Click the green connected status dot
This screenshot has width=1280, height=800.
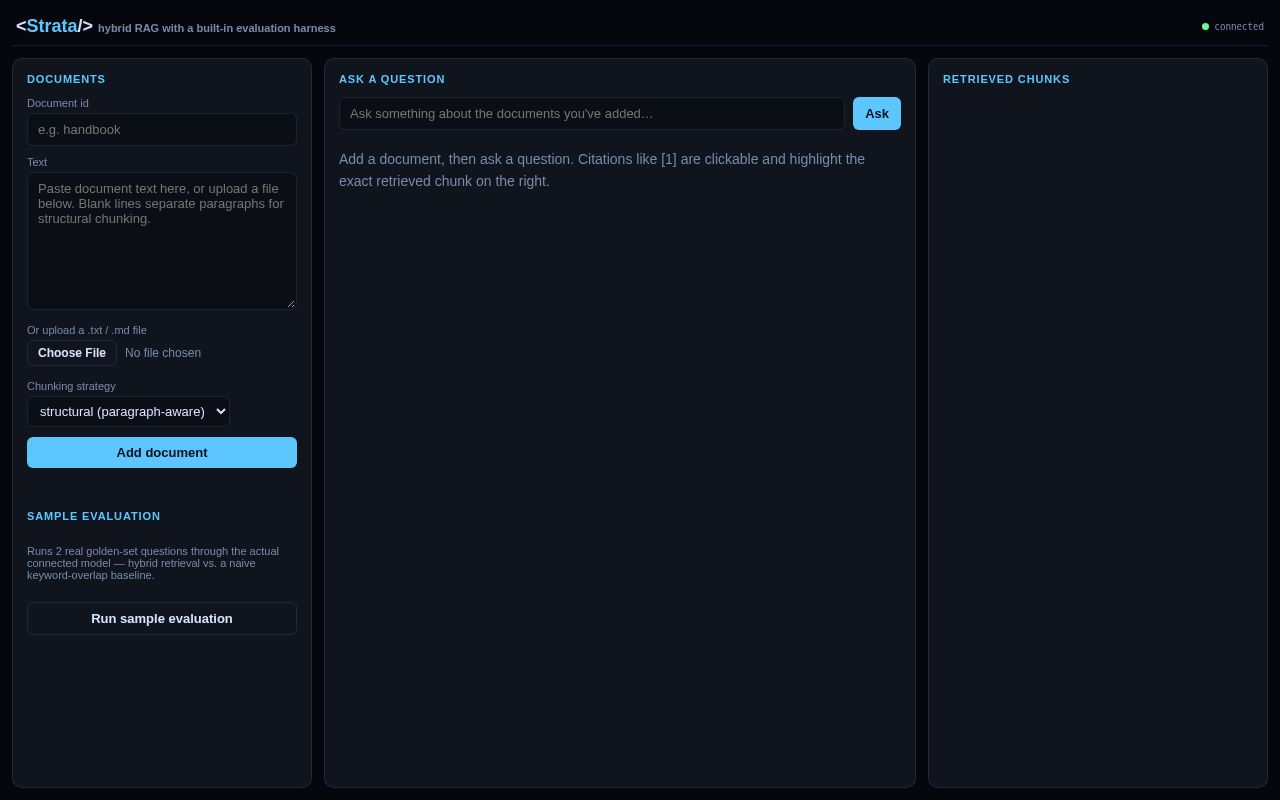click(1205, 27)
